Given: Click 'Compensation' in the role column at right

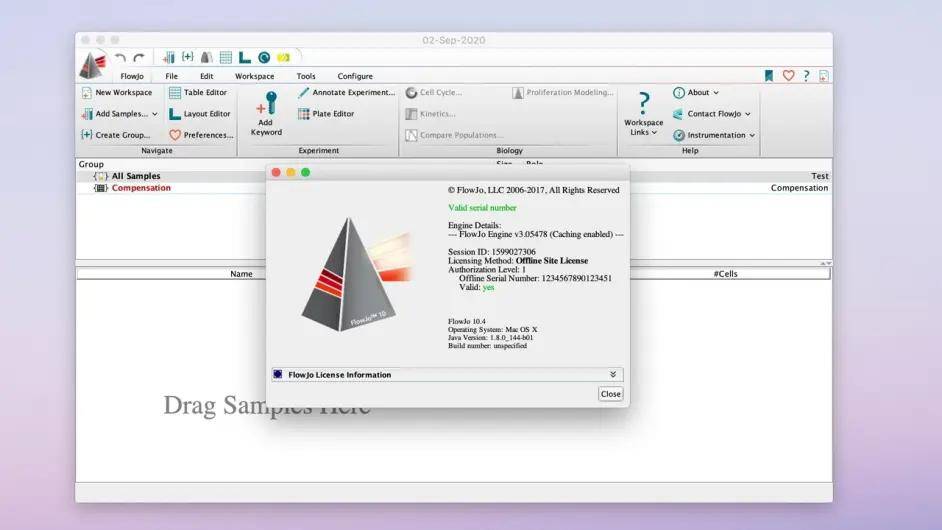Looking at the screenshot, I should tap(799, 188).
